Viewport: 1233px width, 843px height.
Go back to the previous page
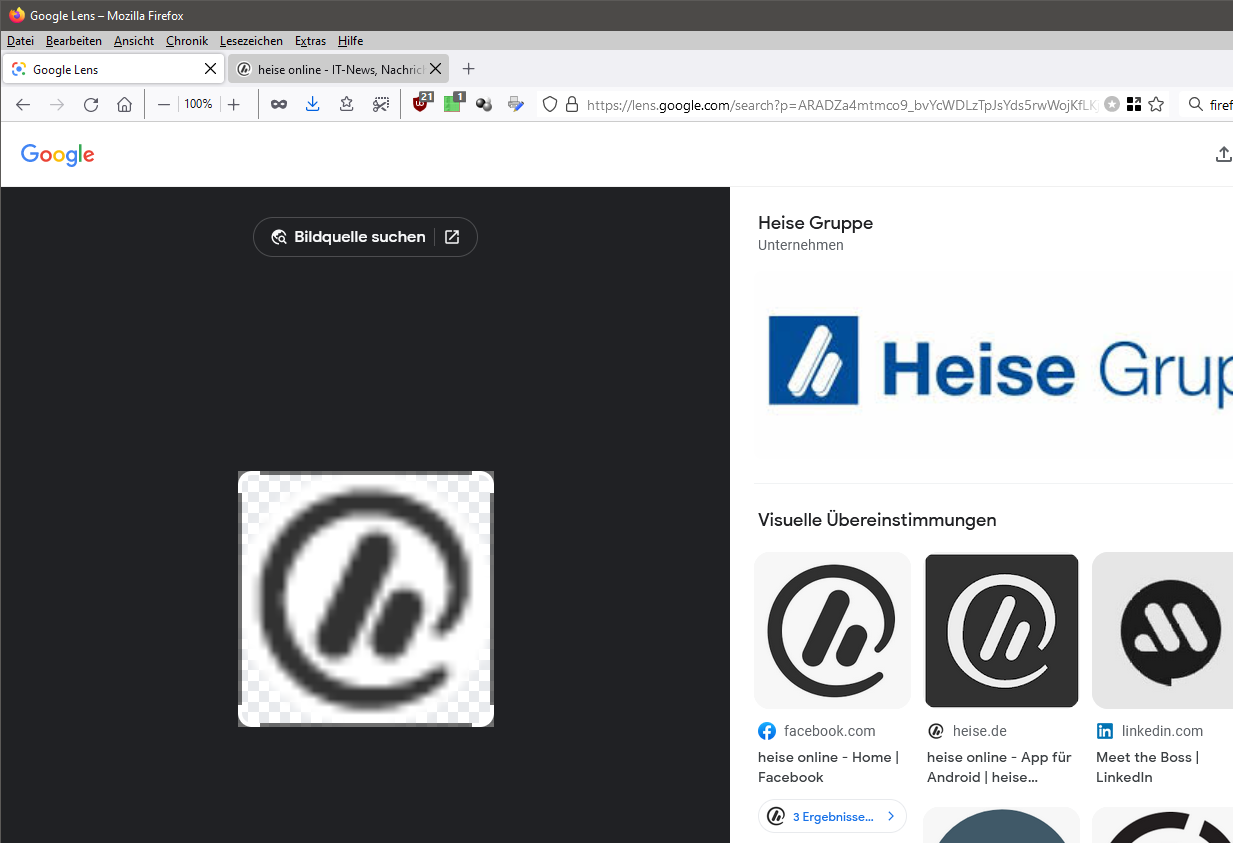[23, 104]
